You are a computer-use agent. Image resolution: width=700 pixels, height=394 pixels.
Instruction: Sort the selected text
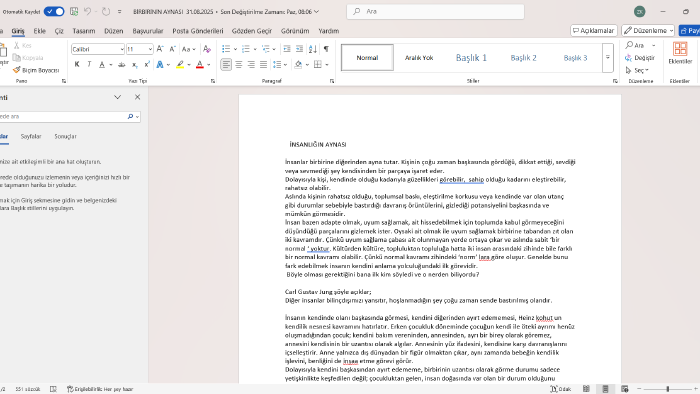coord(312,49)
